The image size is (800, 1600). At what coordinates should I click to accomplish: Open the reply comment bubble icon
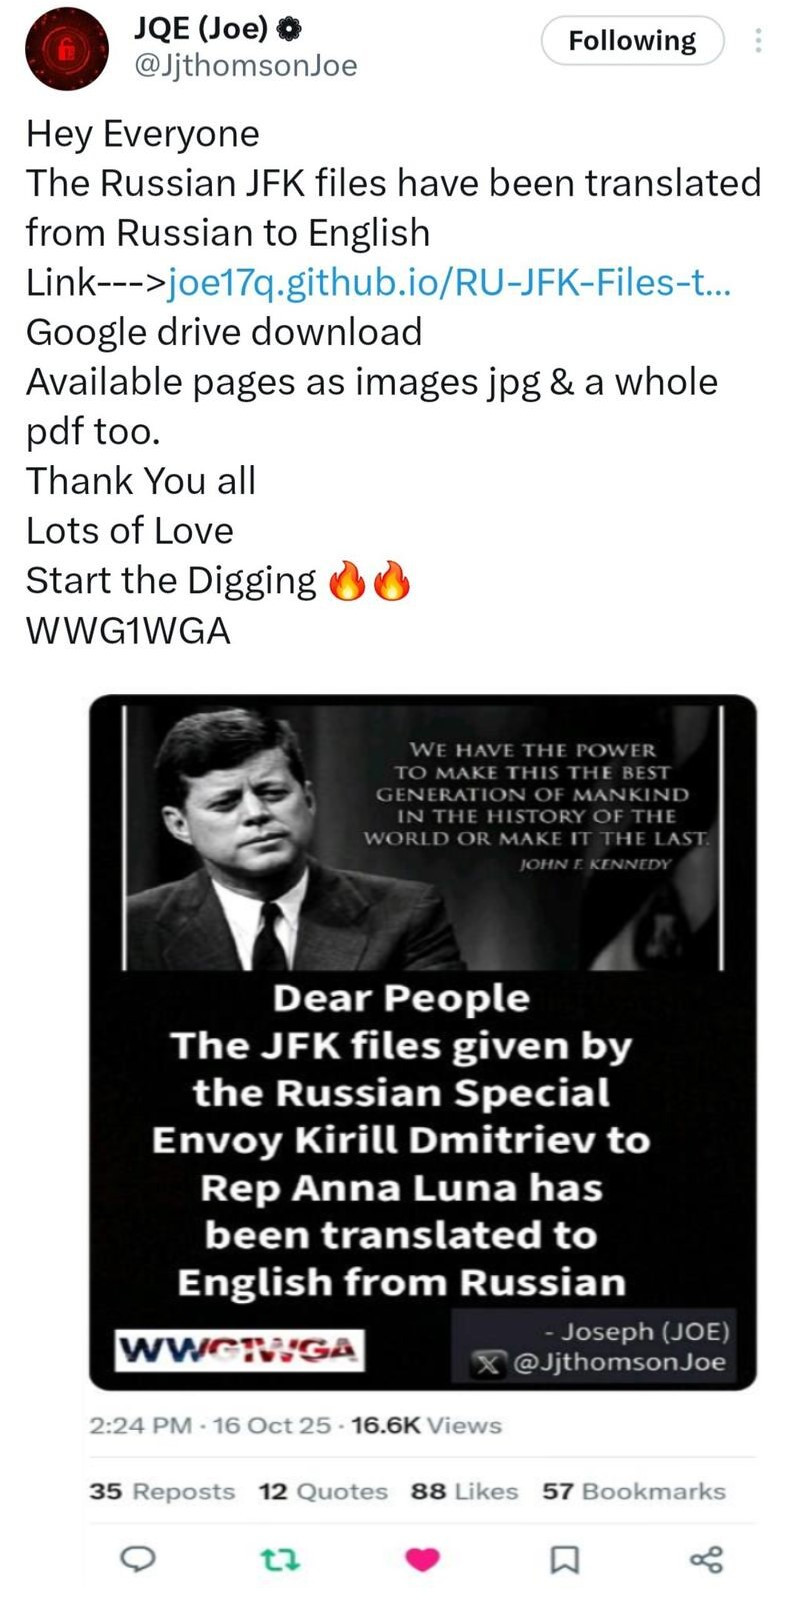click(137, 1559)
